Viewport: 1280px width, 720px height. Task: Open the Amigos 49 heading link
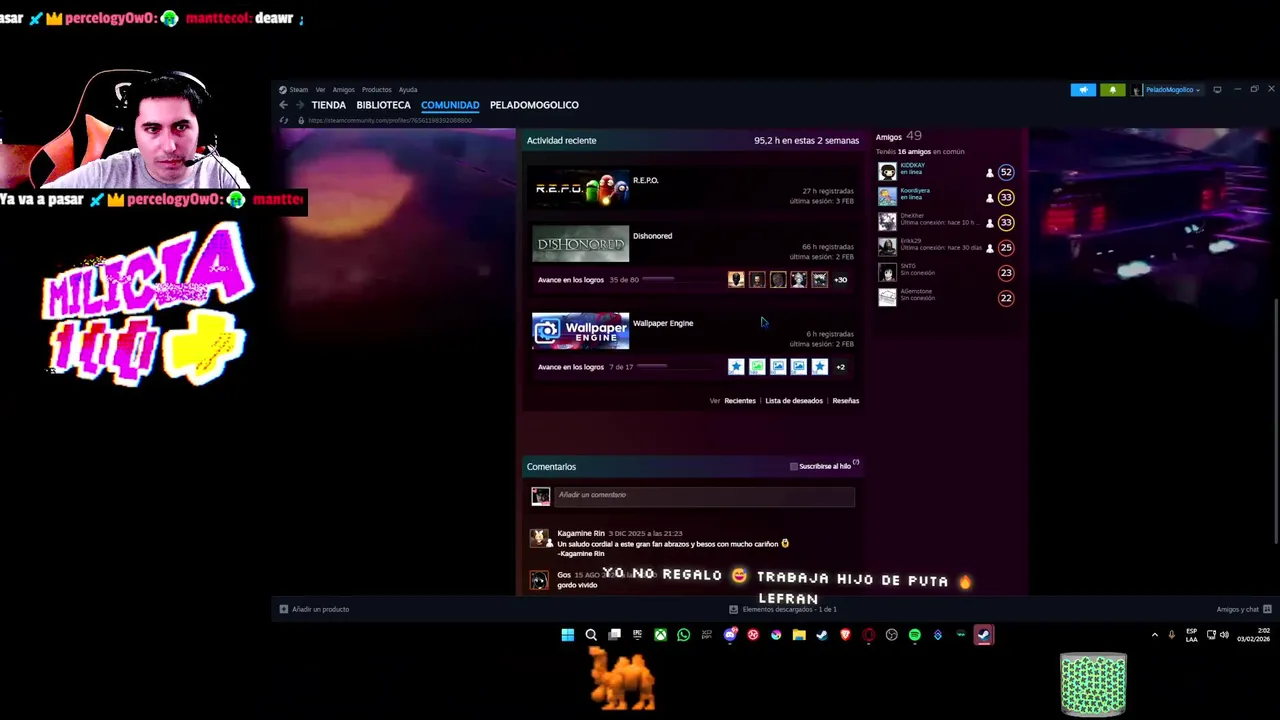coord(898,136)
